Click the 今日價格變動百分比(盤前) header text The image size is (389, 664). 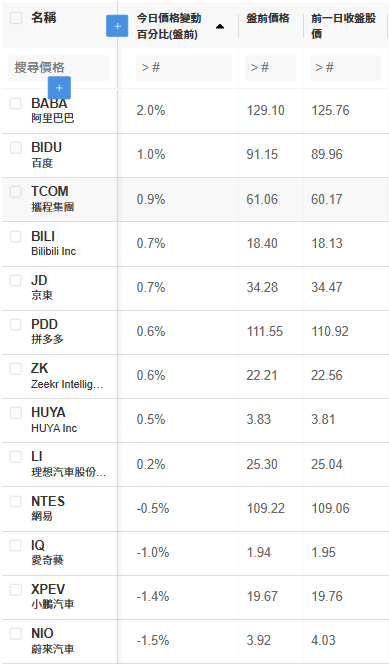[169, 26]
